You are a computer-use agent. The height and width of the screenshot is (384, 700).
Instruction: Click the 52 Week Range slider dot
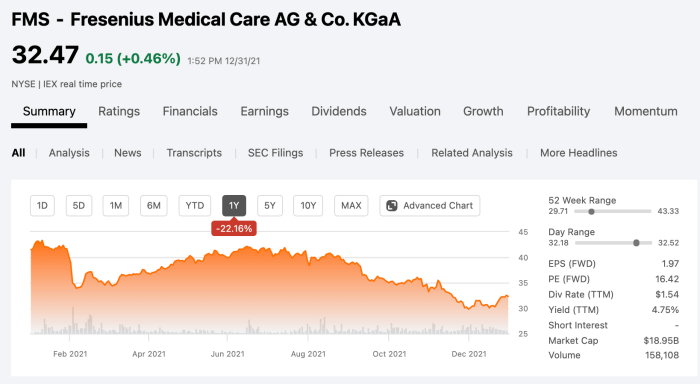coord(592,212)
